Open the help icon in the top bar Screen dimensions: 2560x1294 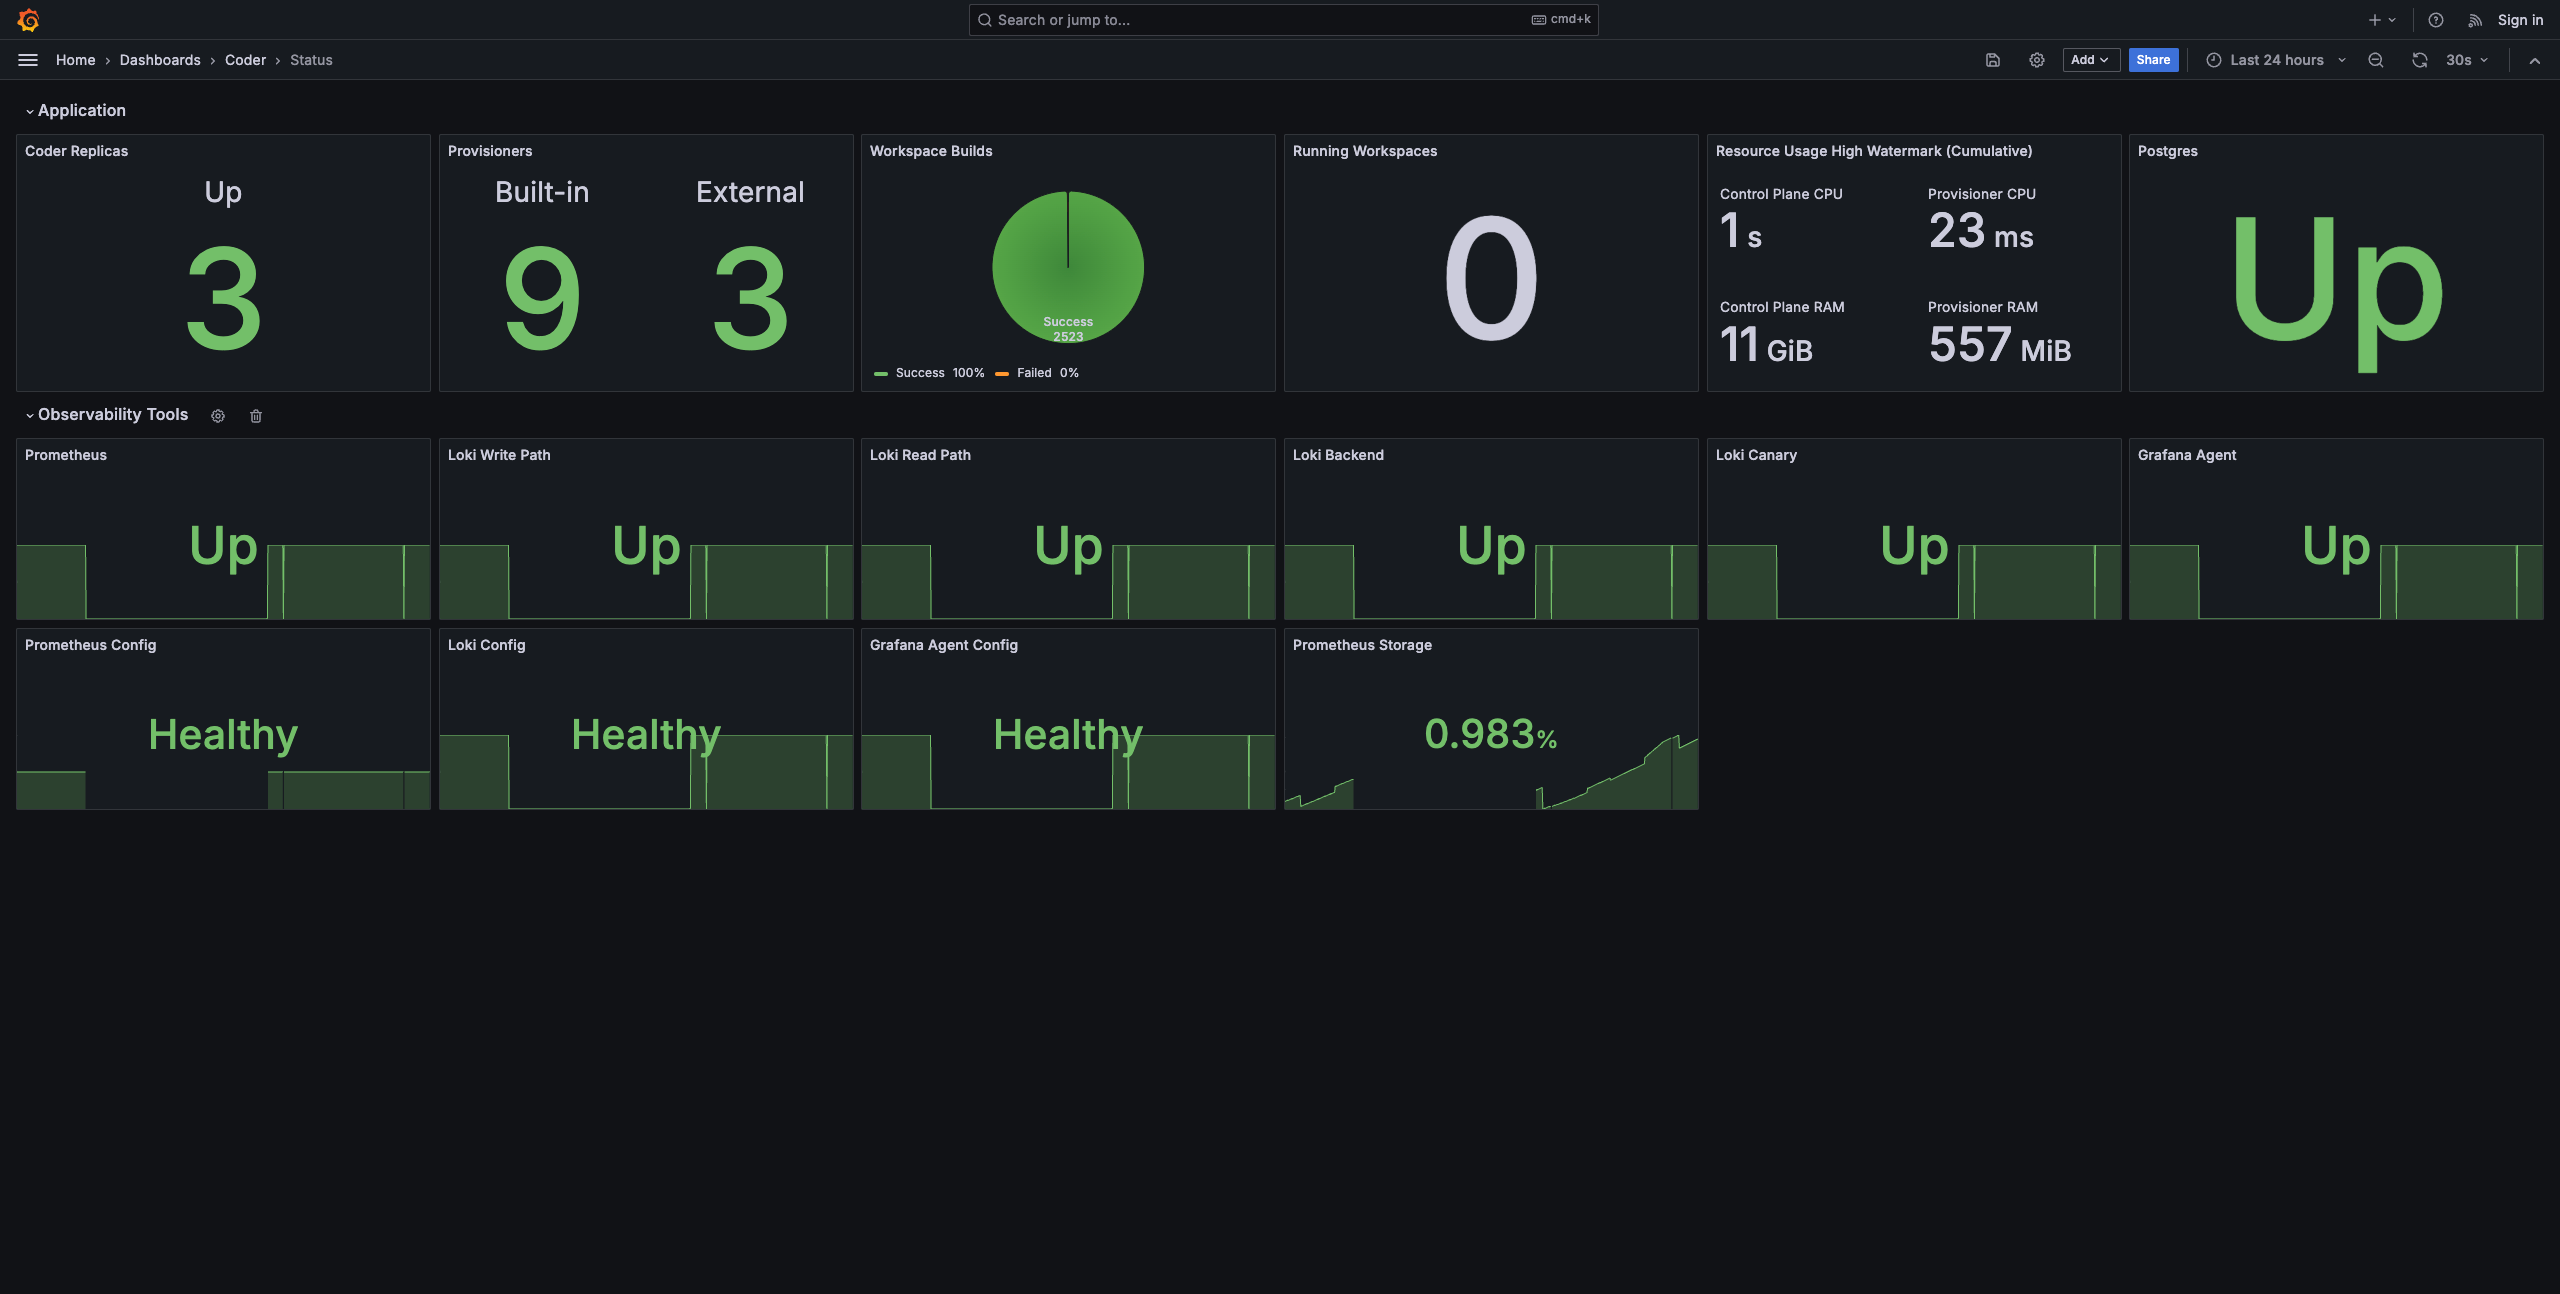coord(2436,20)
